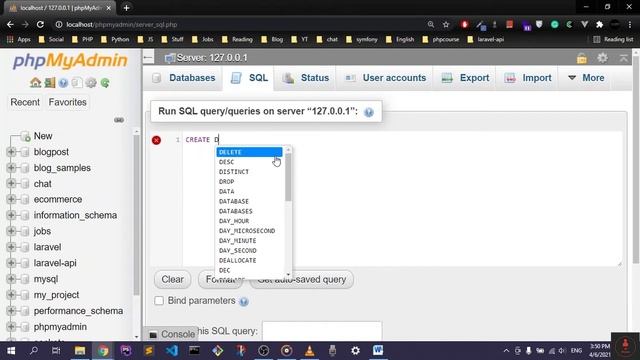Image resolution: width=640 pixels, height=360 pixels.
Task: Open the More tab dropdown
Action: point(586,78)
